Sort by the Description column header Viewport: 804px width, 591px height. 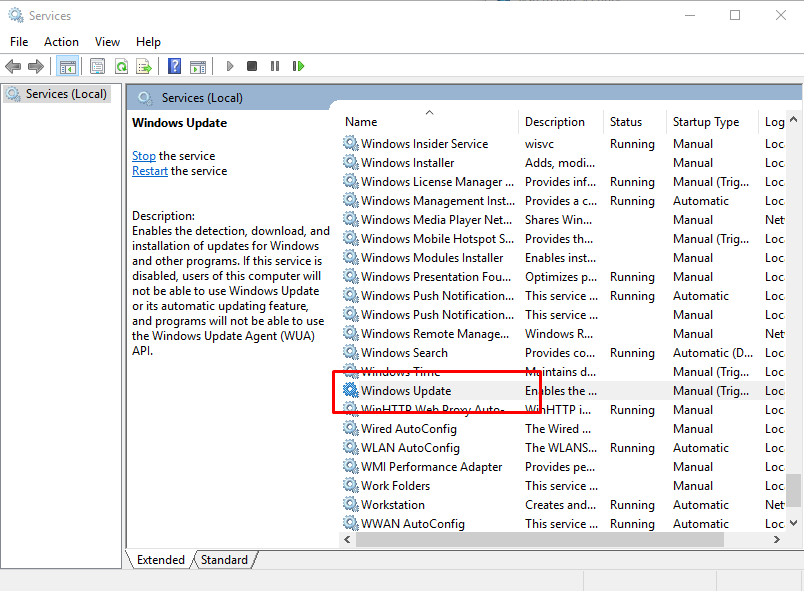561,121
